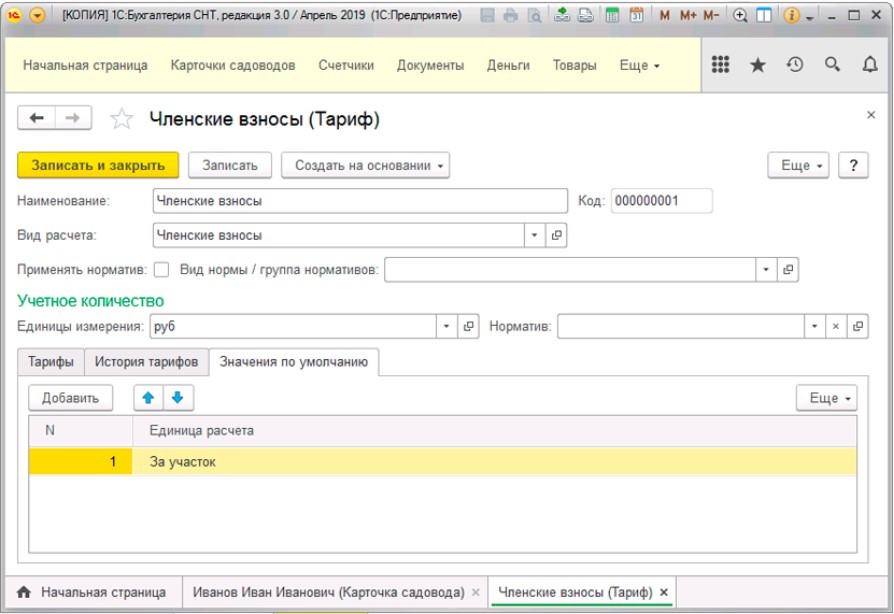Open the calendar icon in title bar
This screenshot has height=614, width=894.
point(636,16)
